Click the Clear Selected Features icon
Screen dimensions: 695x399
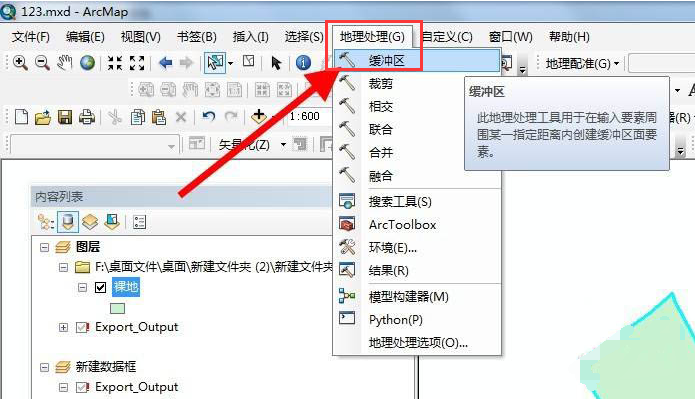tap(249, 61)
